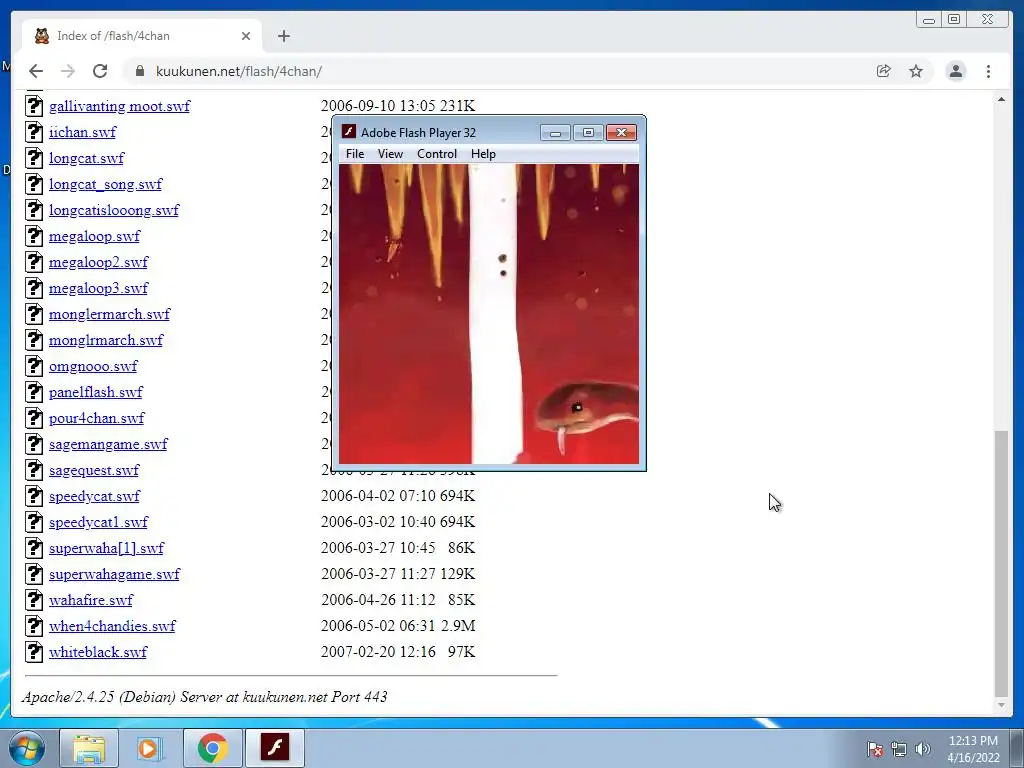This screenshot has height=768, width=1024.
Task: Click file icon beside sagequest.swf
Action: point(34,470)
